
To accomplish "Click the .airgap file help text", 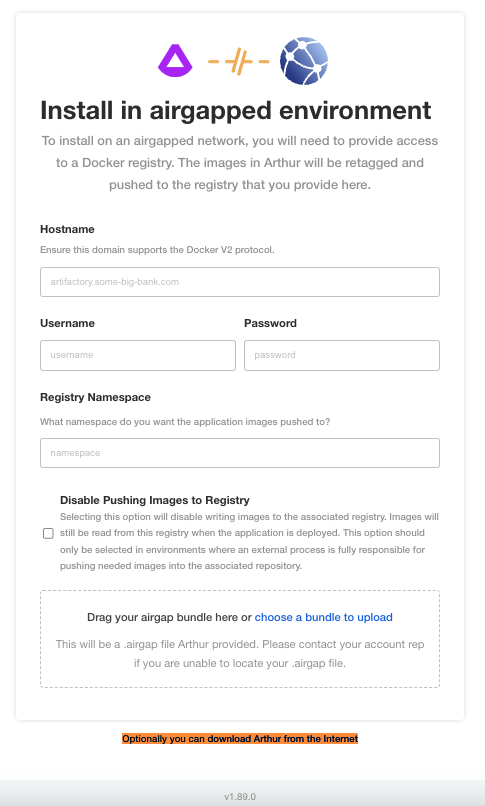I will tap(240, 653).
